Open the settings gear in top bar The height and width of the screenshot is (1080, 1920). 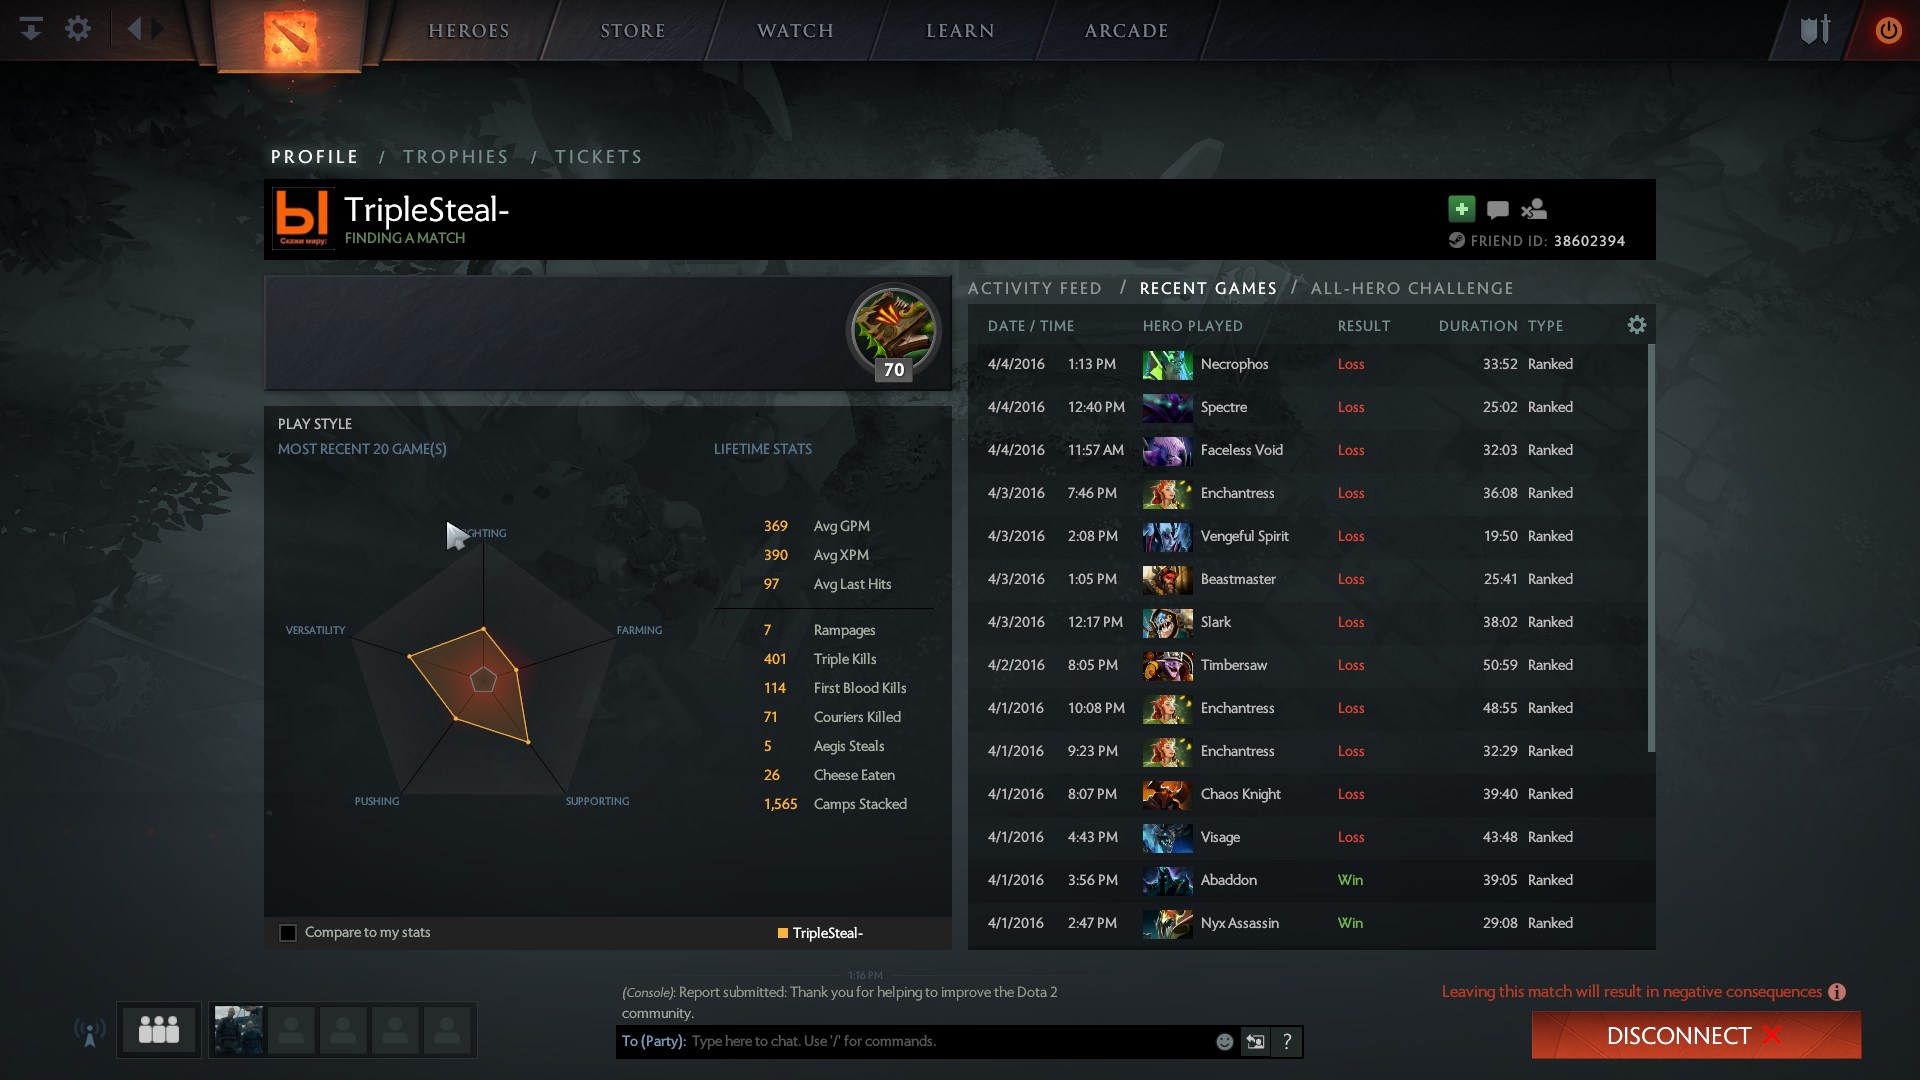coord(78,29)
